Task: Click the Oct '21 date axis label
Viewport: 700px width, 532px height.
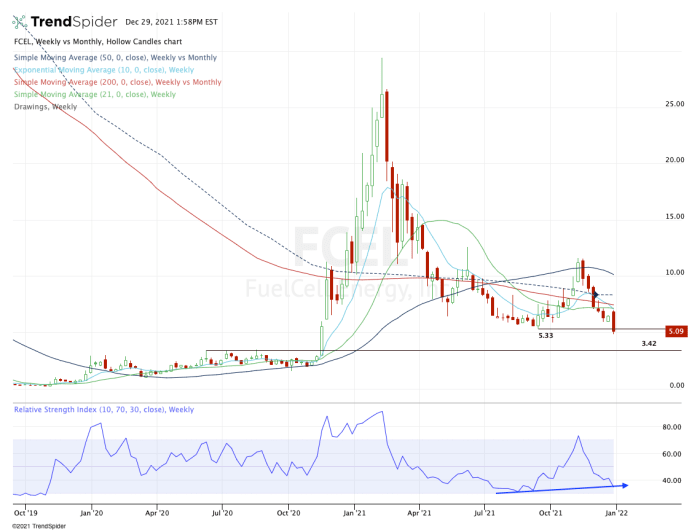Action: pos(550,513)
